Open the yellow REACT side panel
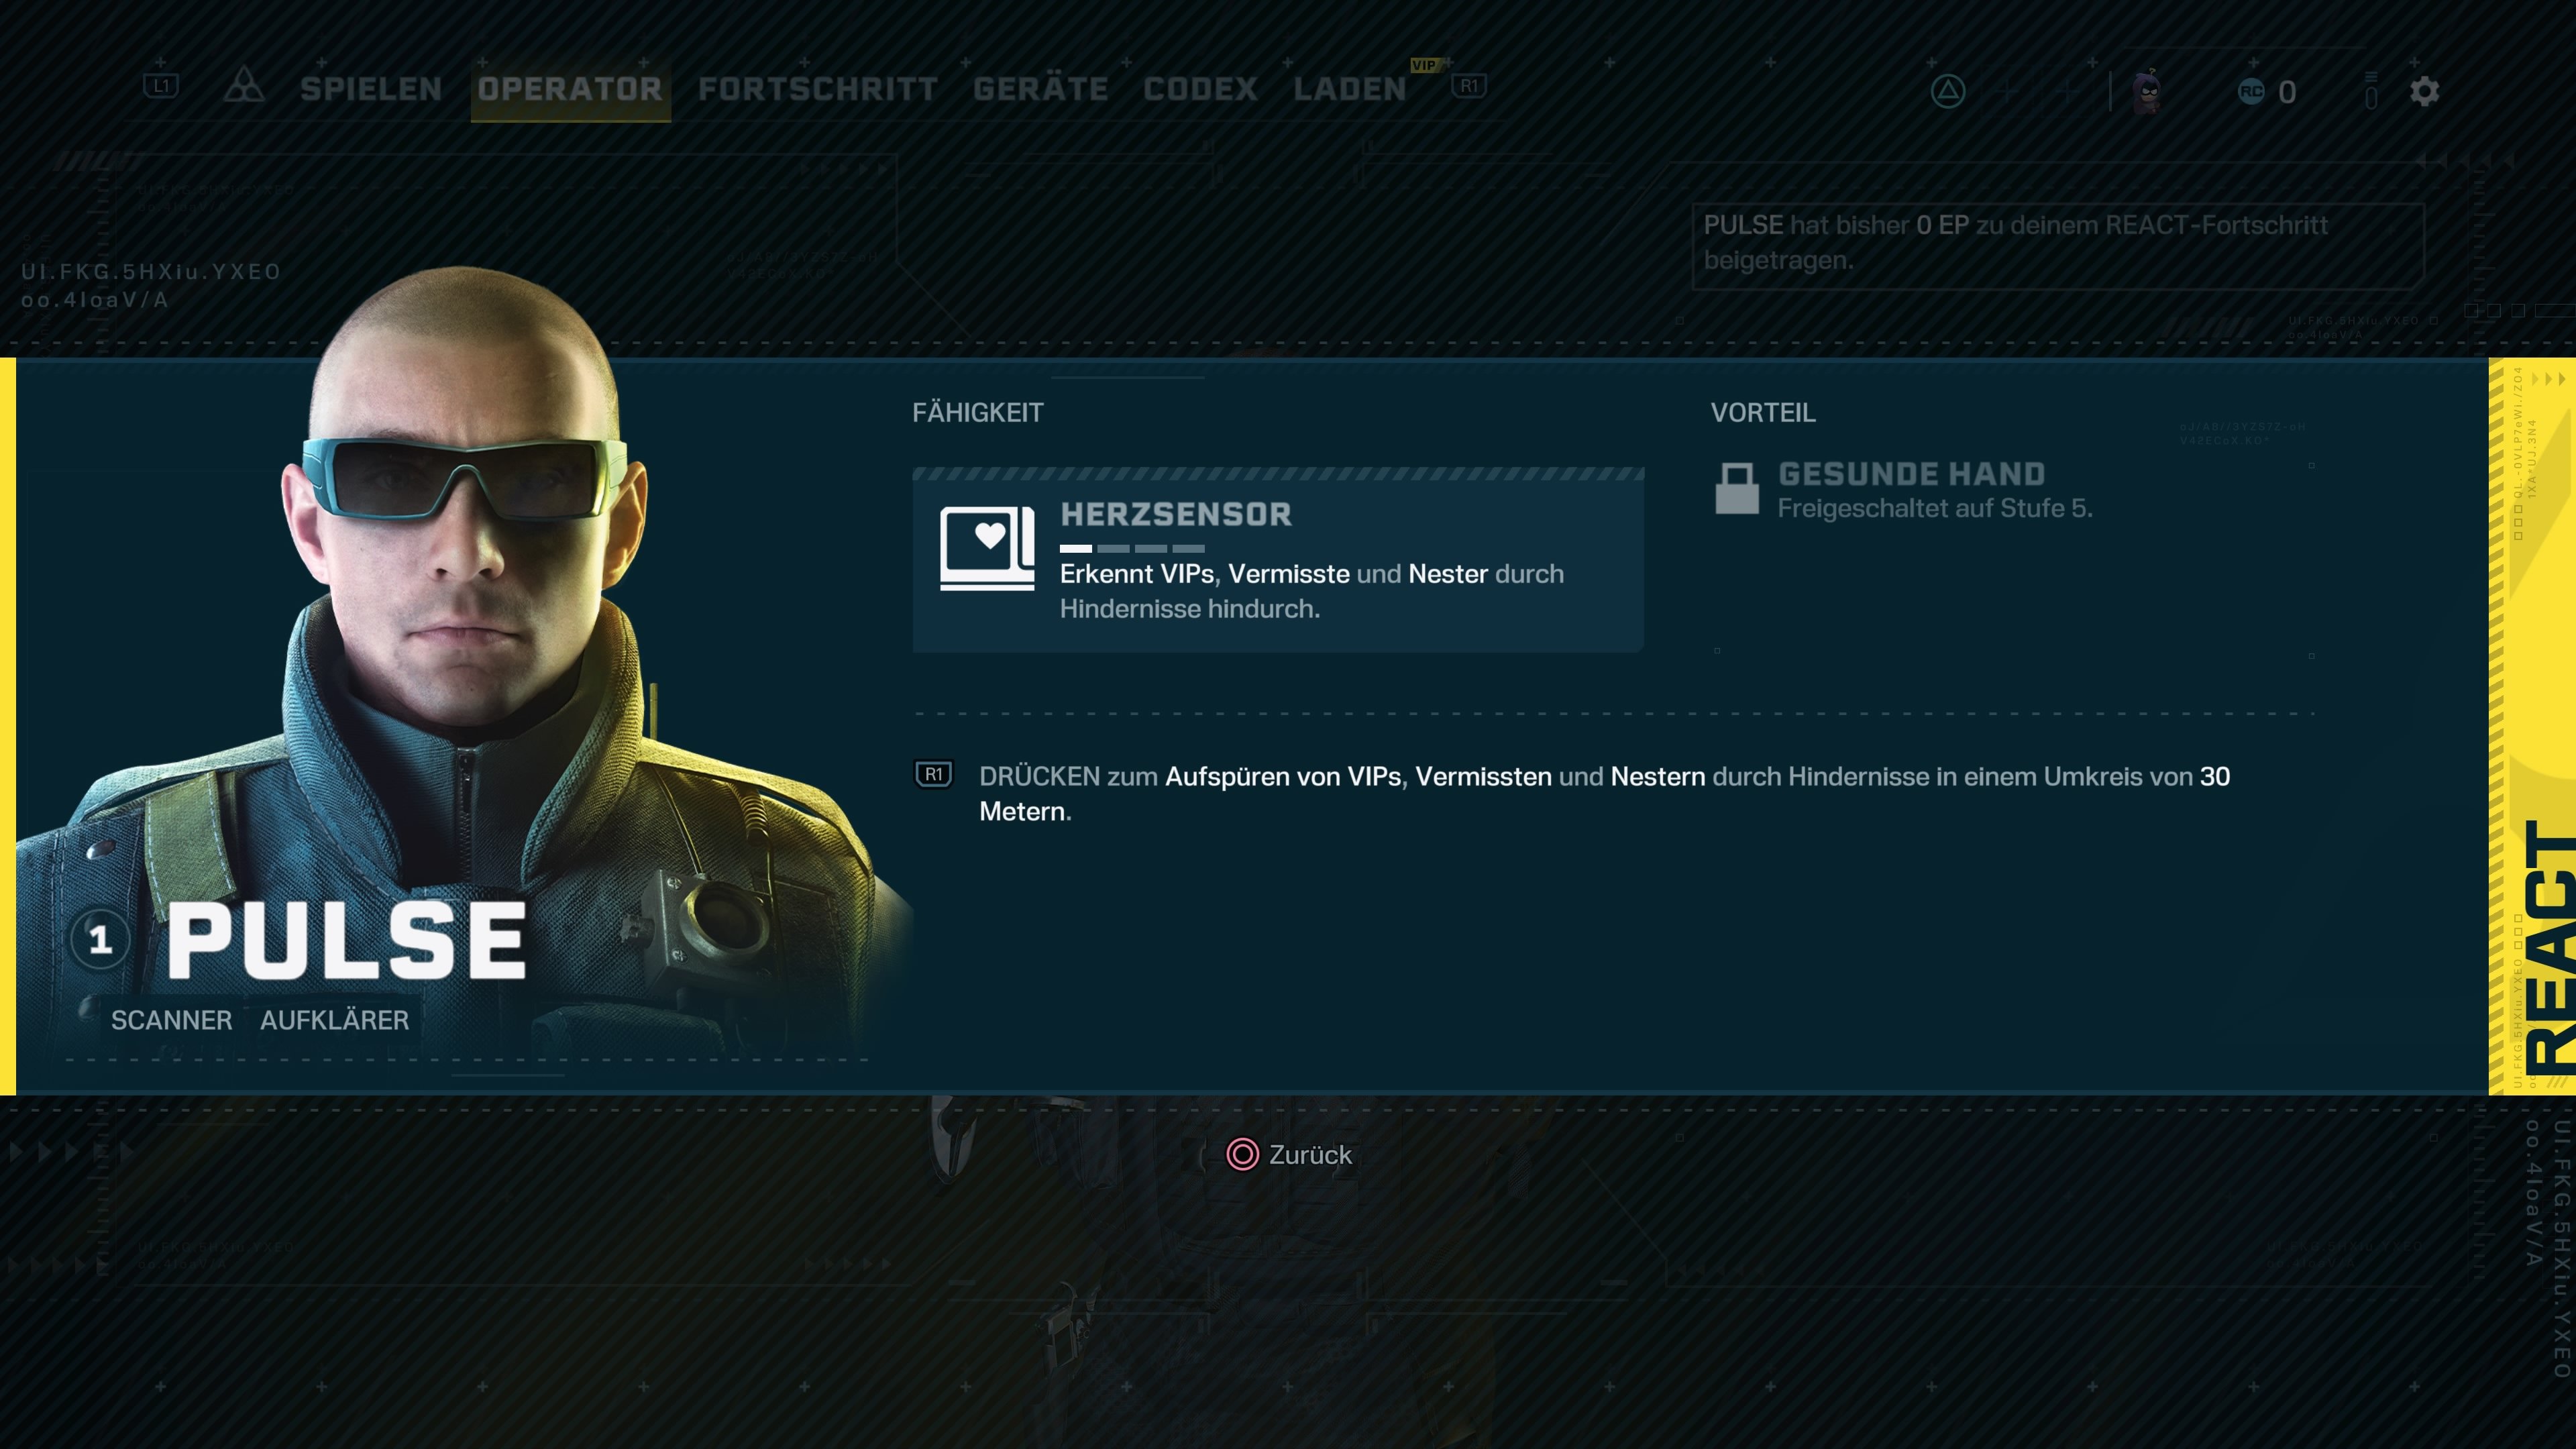Viewport: 2576px width, 1449px height. (x=2532, y=725)
